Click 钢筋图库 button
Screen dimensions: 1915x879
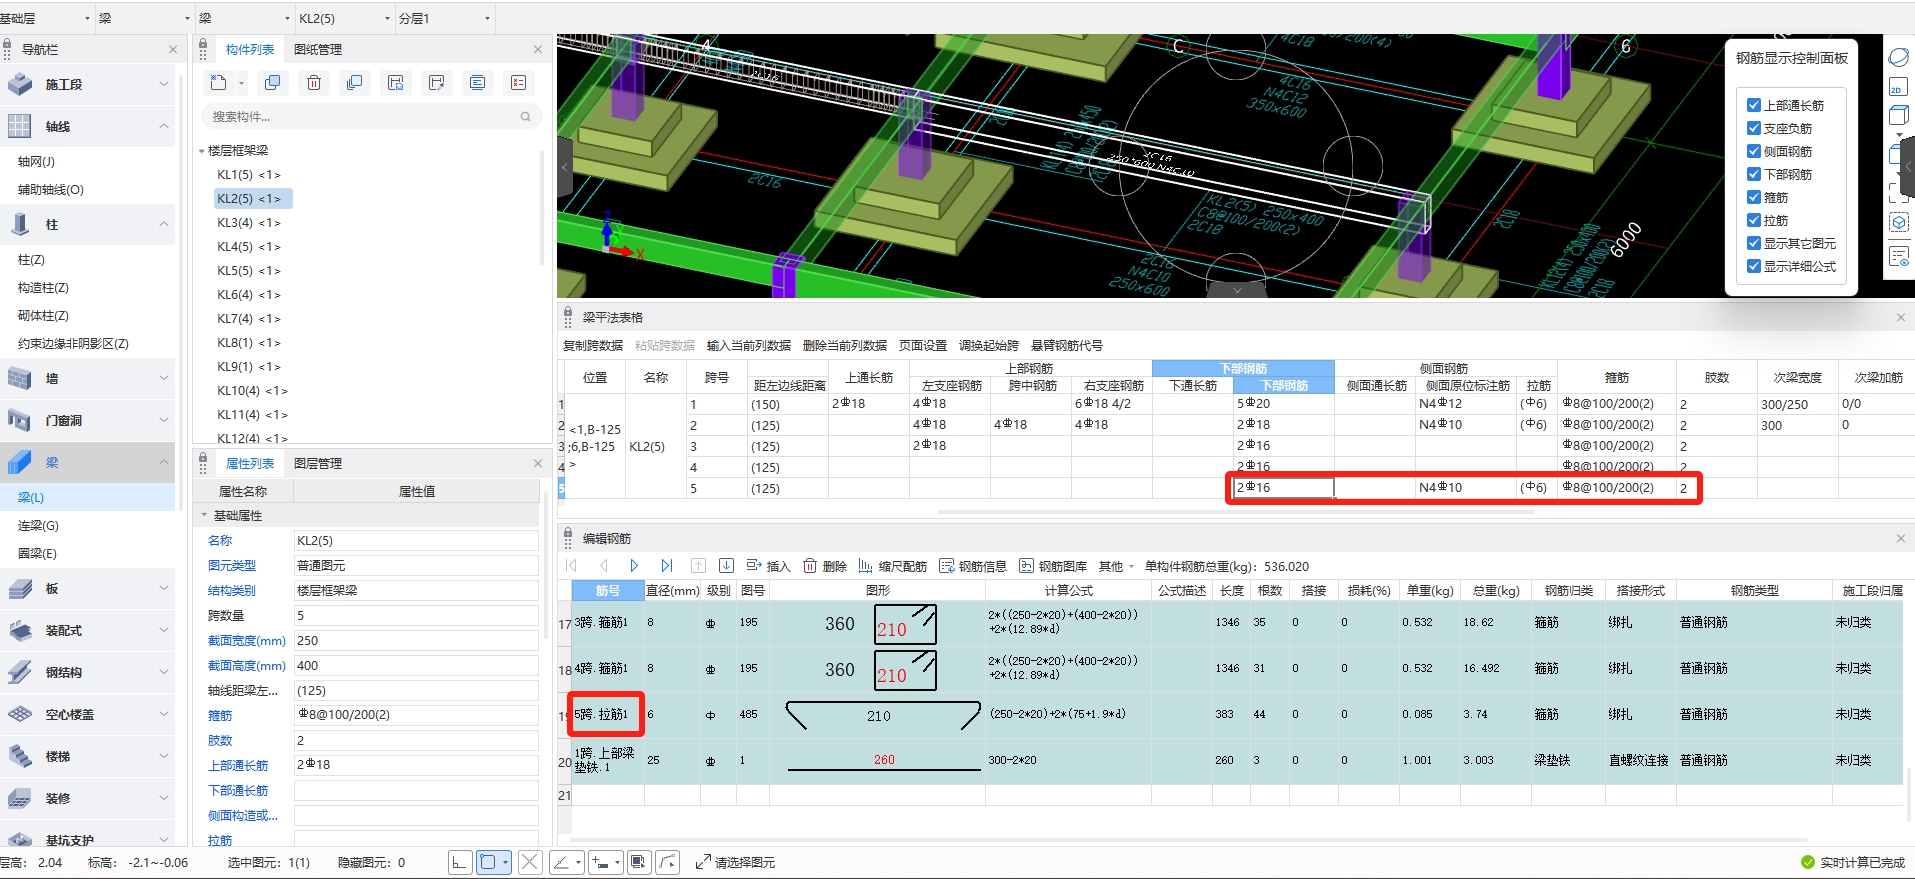[1053, 566]
